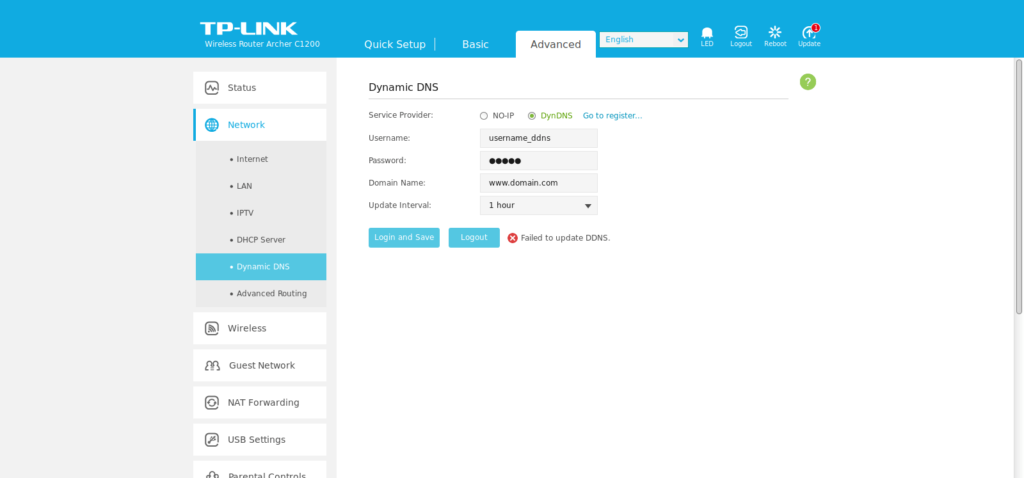Select the DynDNS radio button
Screen dimensions: 1024x478
(x=532, y=116)
